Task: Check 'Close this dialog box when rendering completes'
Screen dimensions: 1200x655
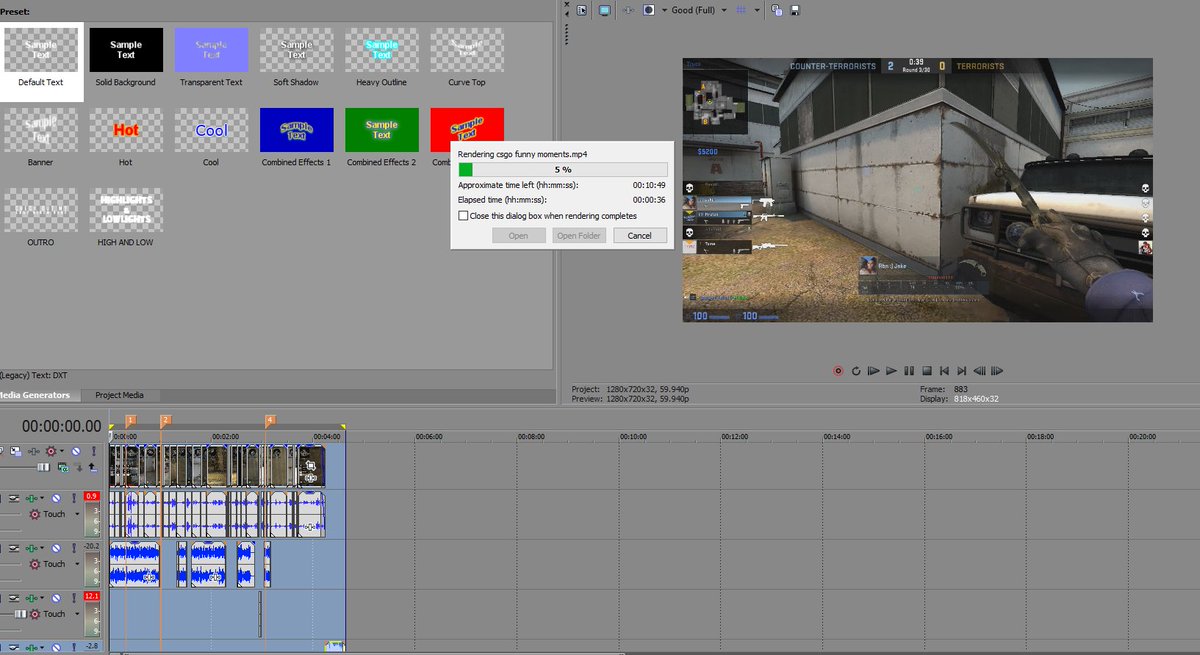Action: pos(463,215)
